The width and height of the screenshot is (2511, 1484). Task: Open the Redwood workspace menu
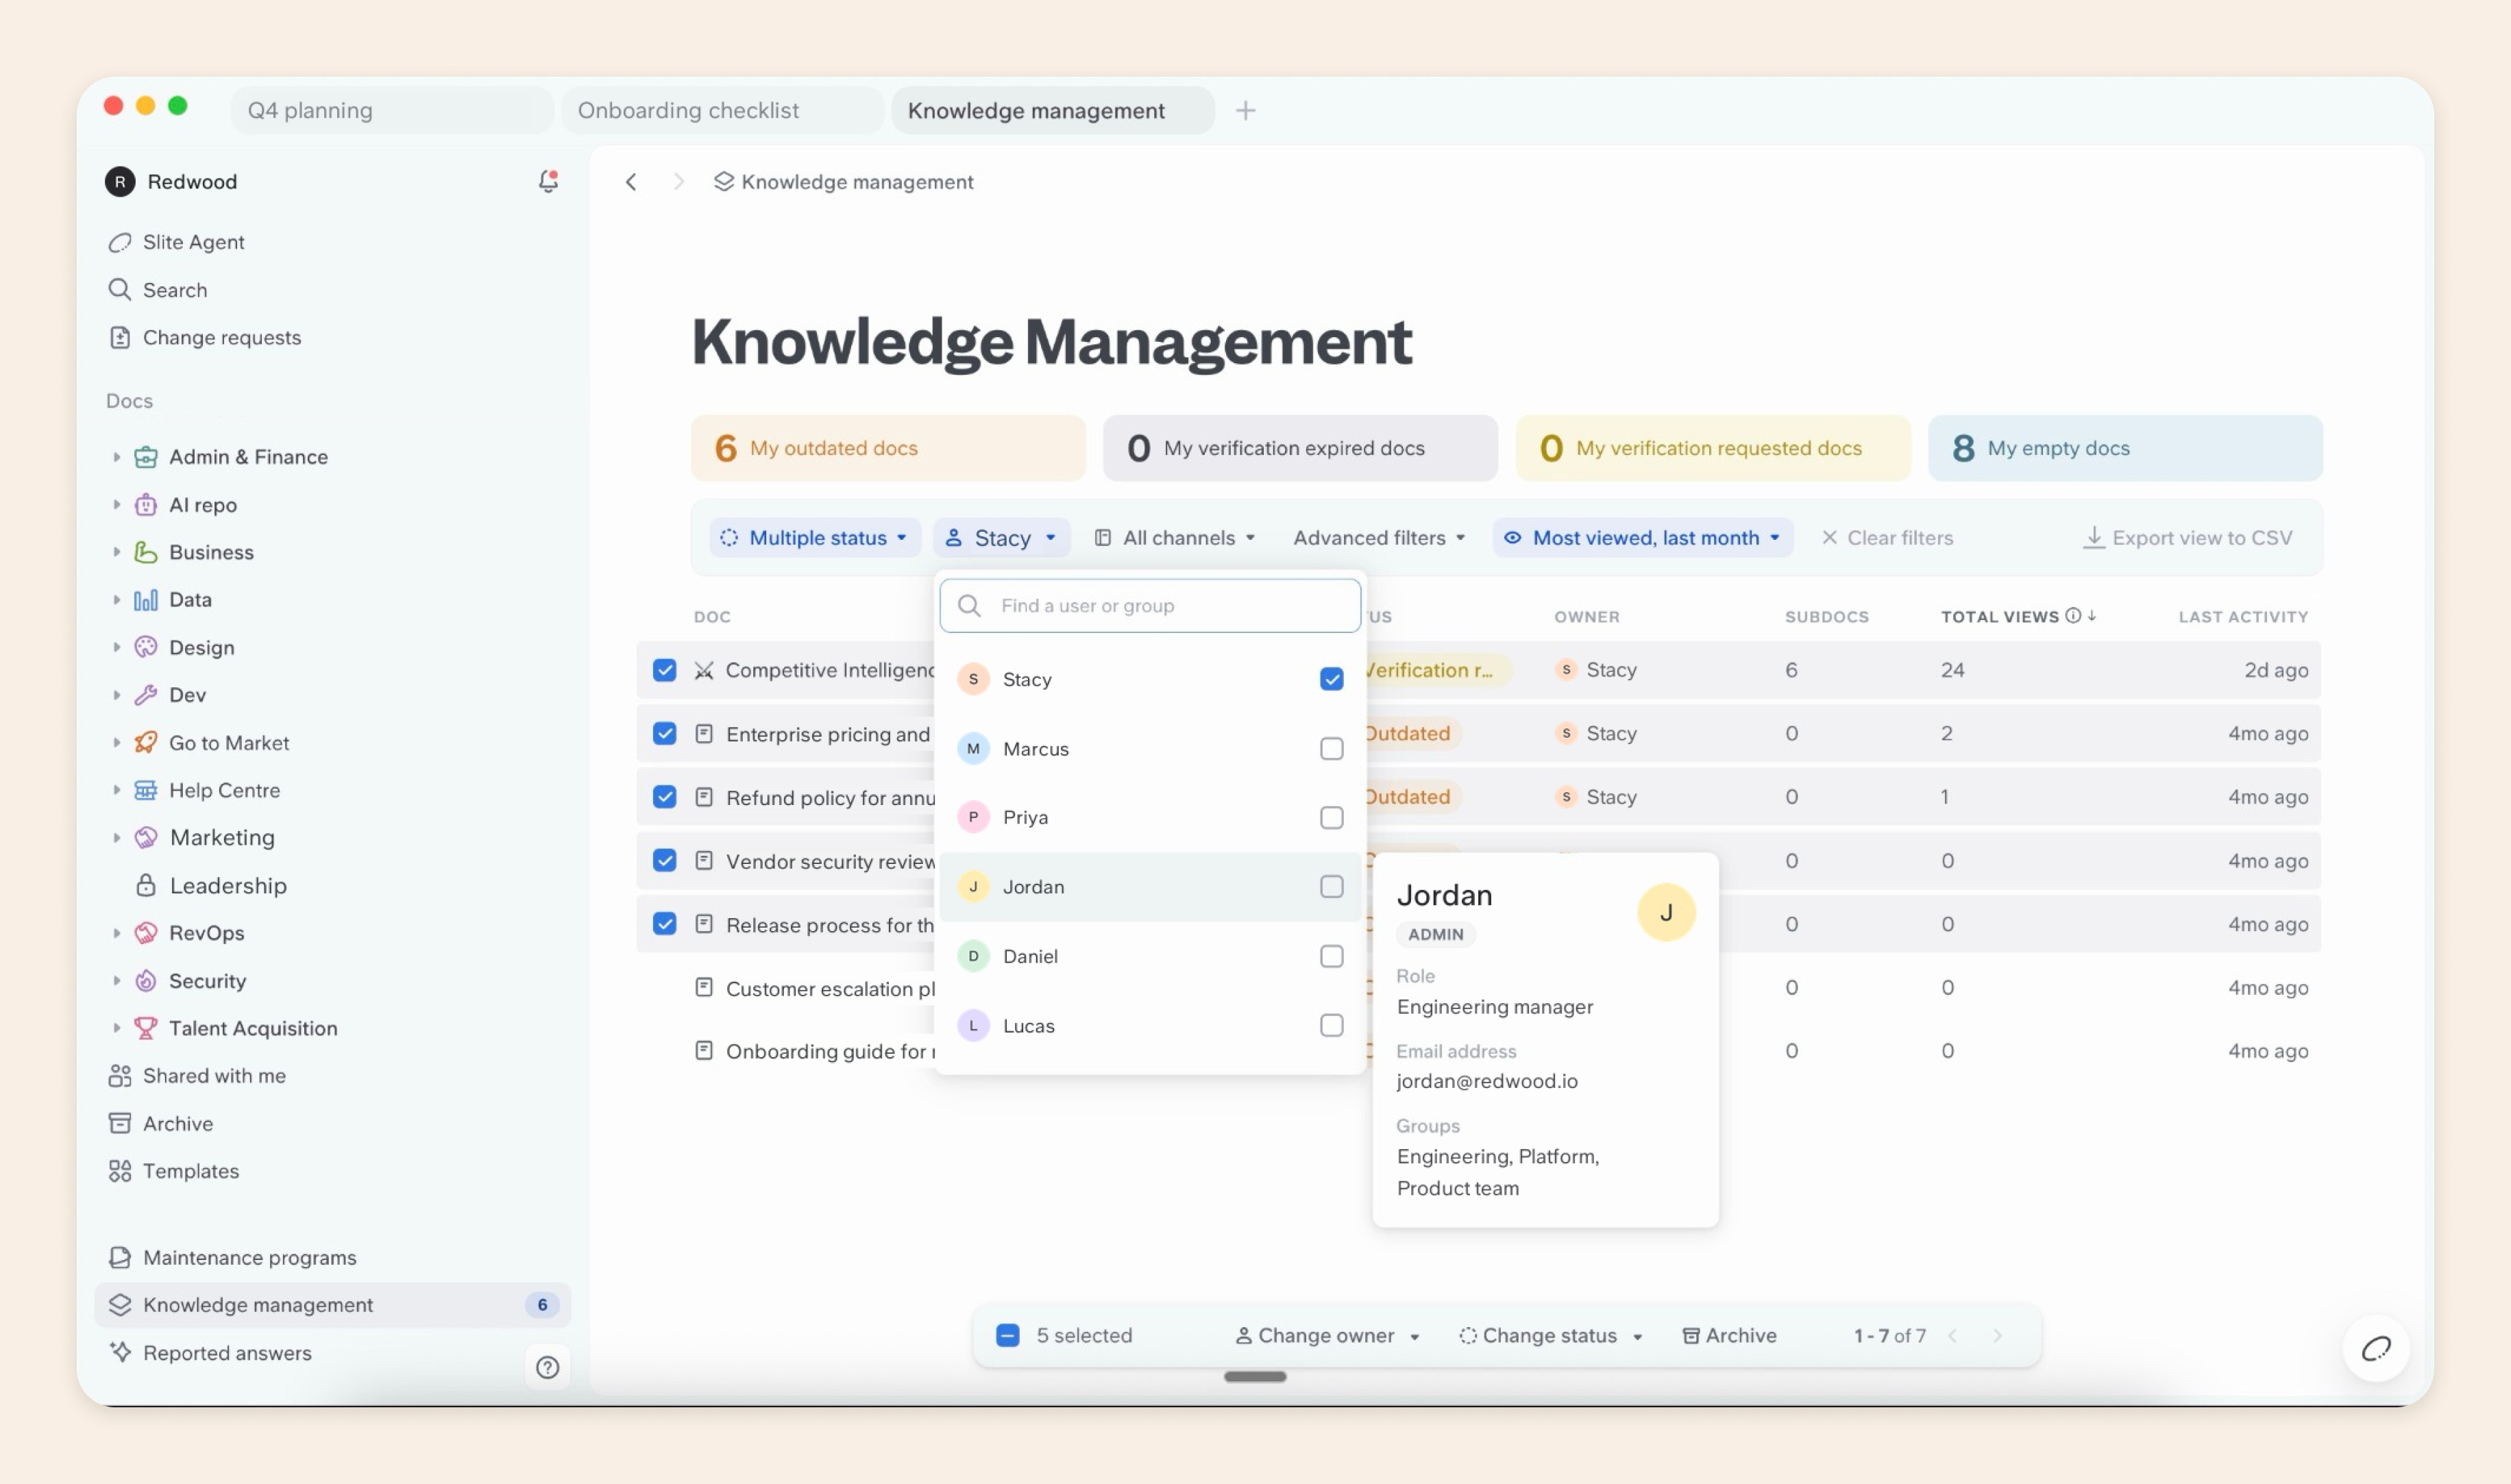click(171, 181)
